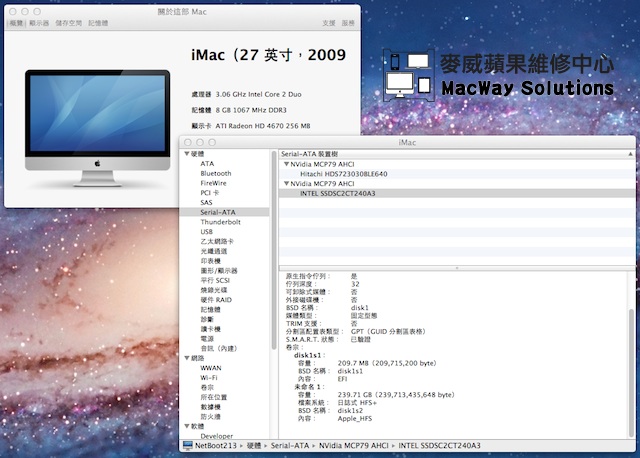Click 硬體 in the bottom path bar
This screenshot has width=640, height=458.
[253, 445]
